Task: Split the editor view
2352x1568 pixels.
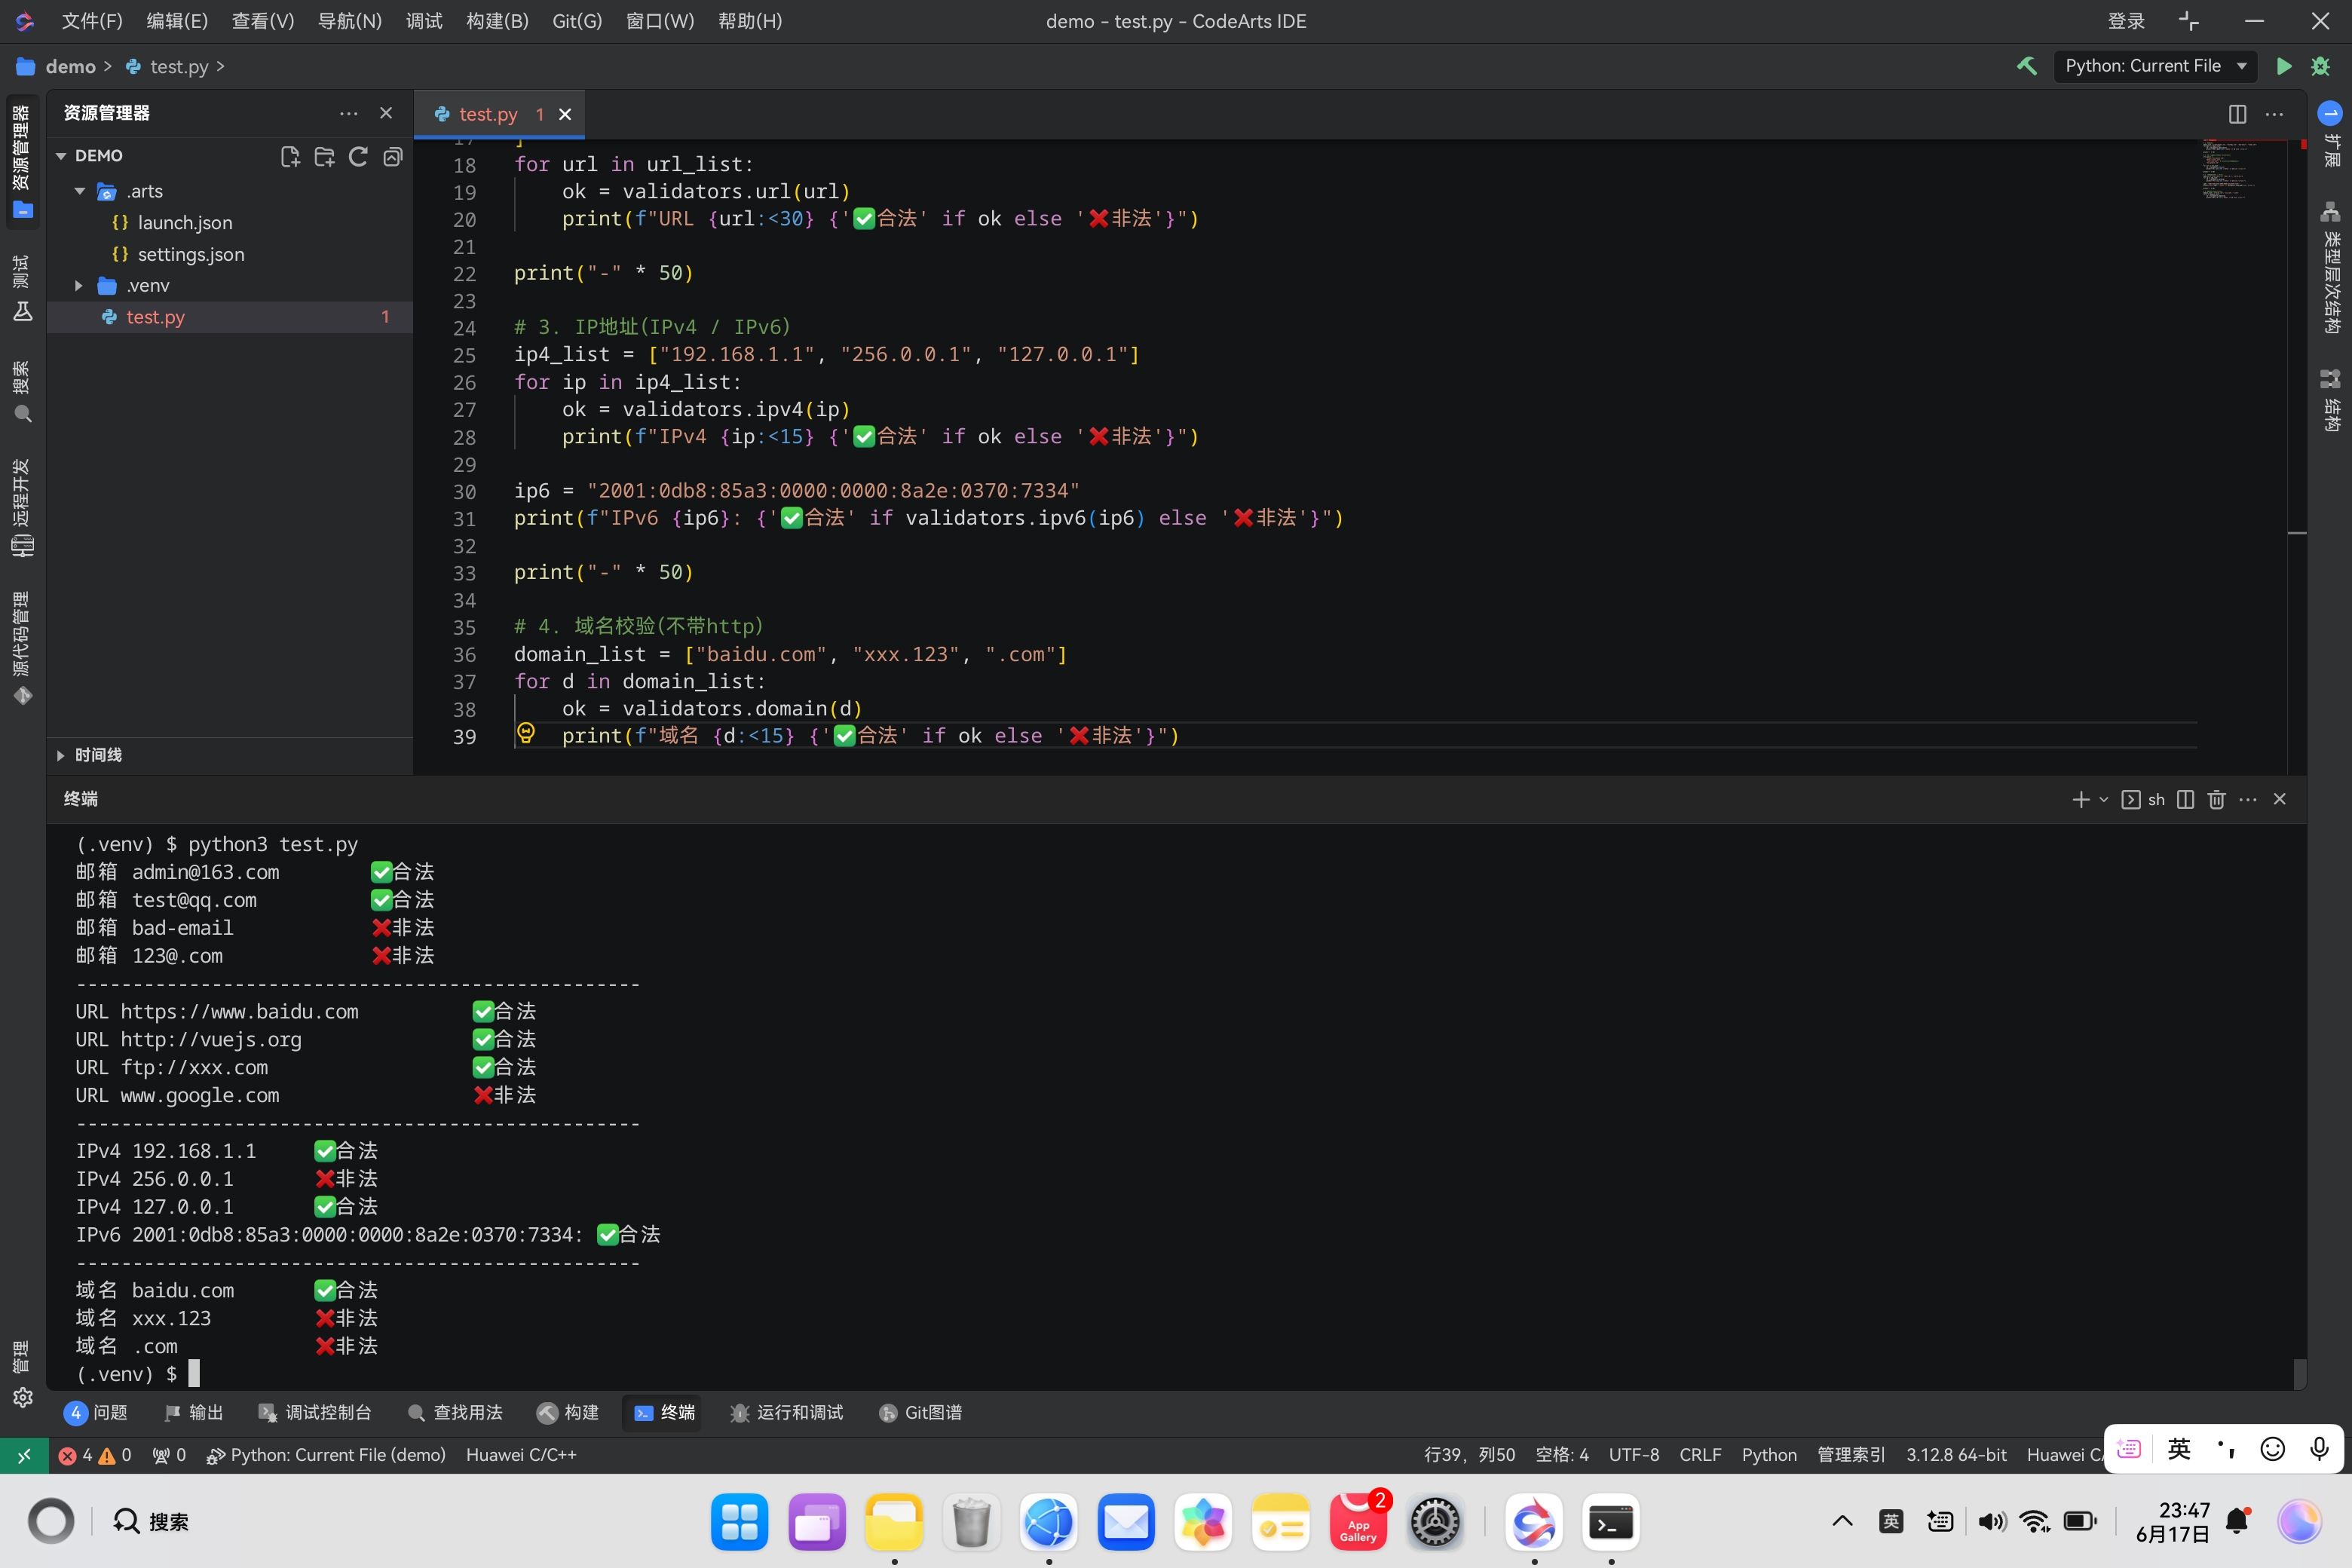Action: tap(2238, 114)
